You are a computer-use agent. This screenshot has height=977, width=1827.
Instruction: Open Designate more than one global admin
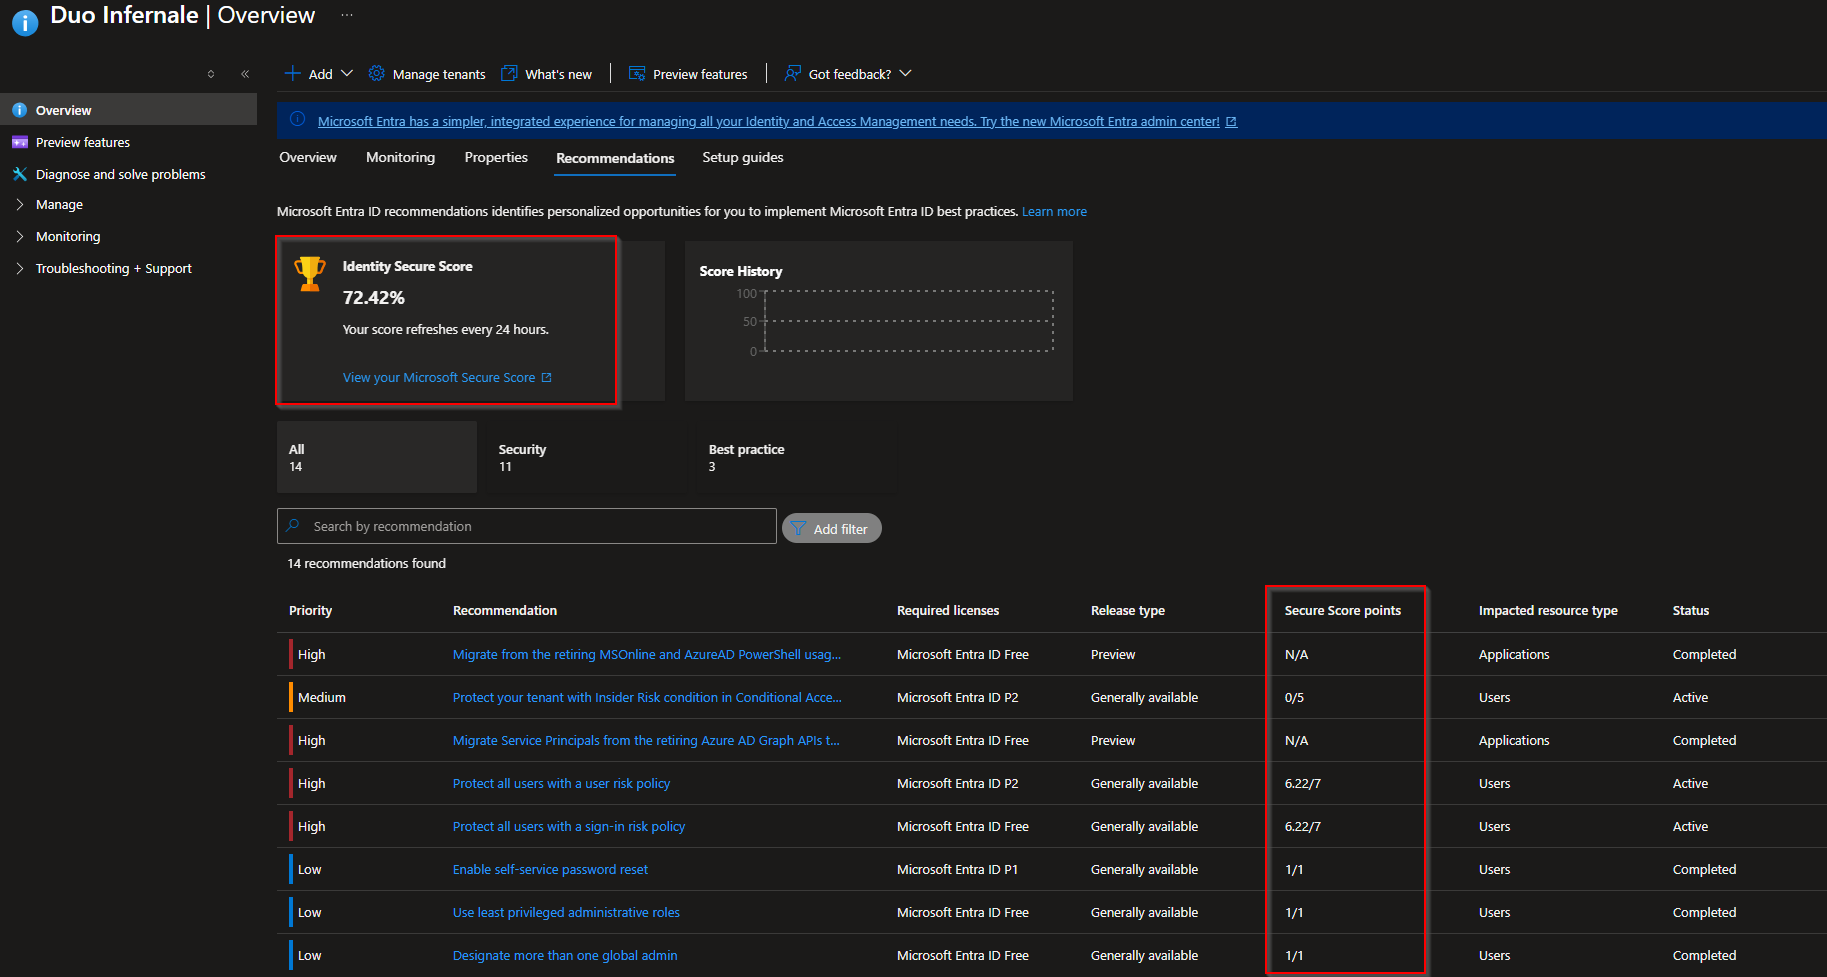click(565, 955)
